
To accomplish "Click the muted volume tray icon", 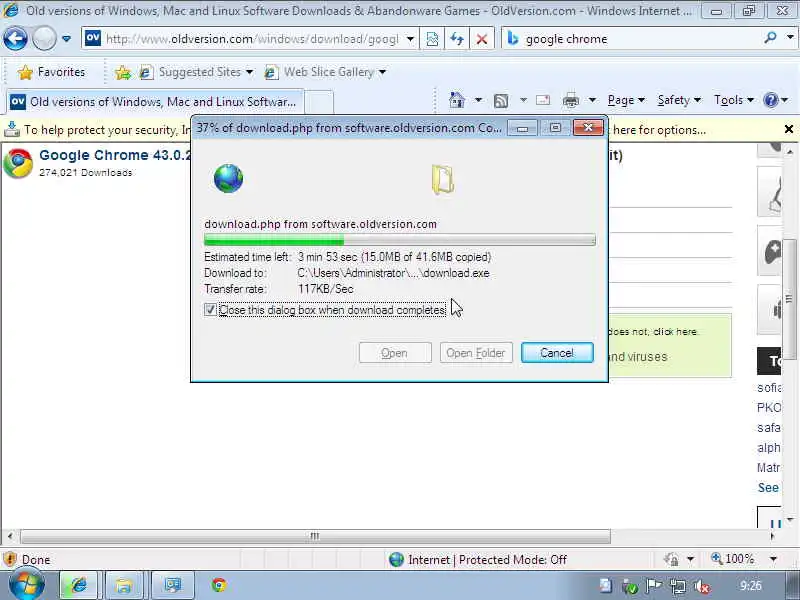I will [702, 587].
